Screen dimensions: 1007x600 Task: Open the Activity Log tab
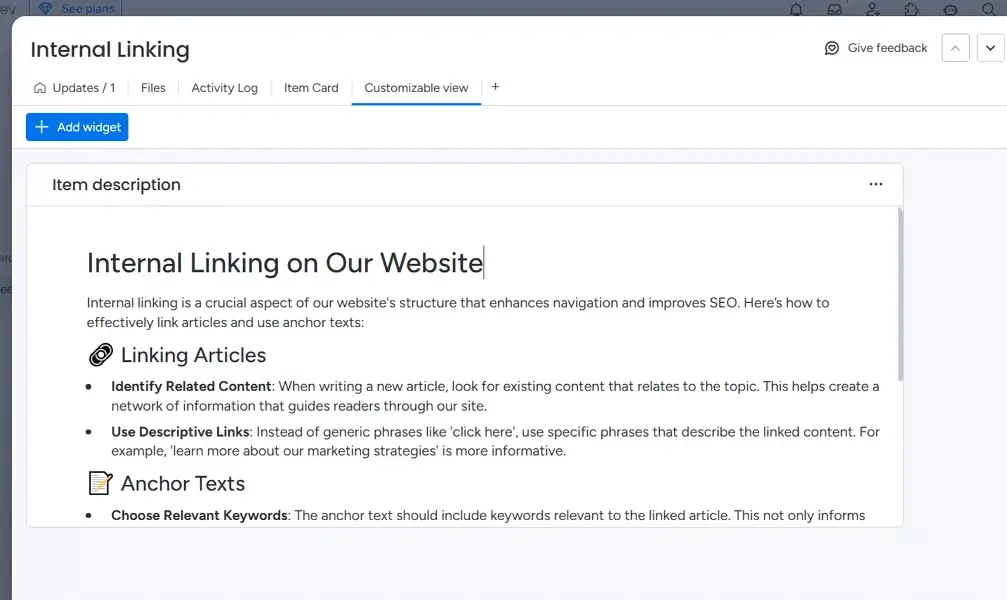(x=224, y=88)
